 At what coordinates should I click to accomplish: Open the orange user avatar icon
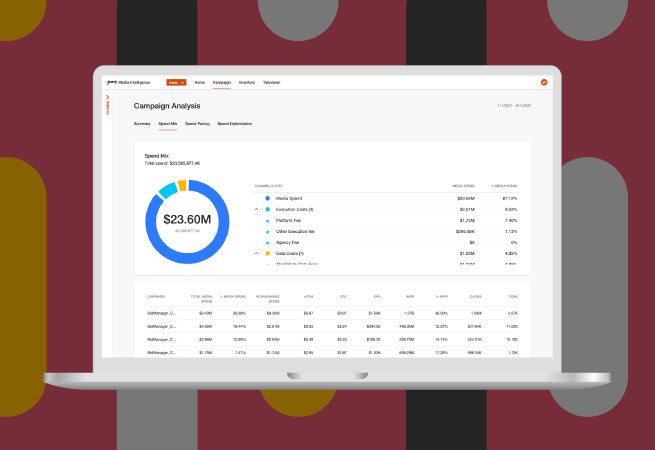[544, 82]
